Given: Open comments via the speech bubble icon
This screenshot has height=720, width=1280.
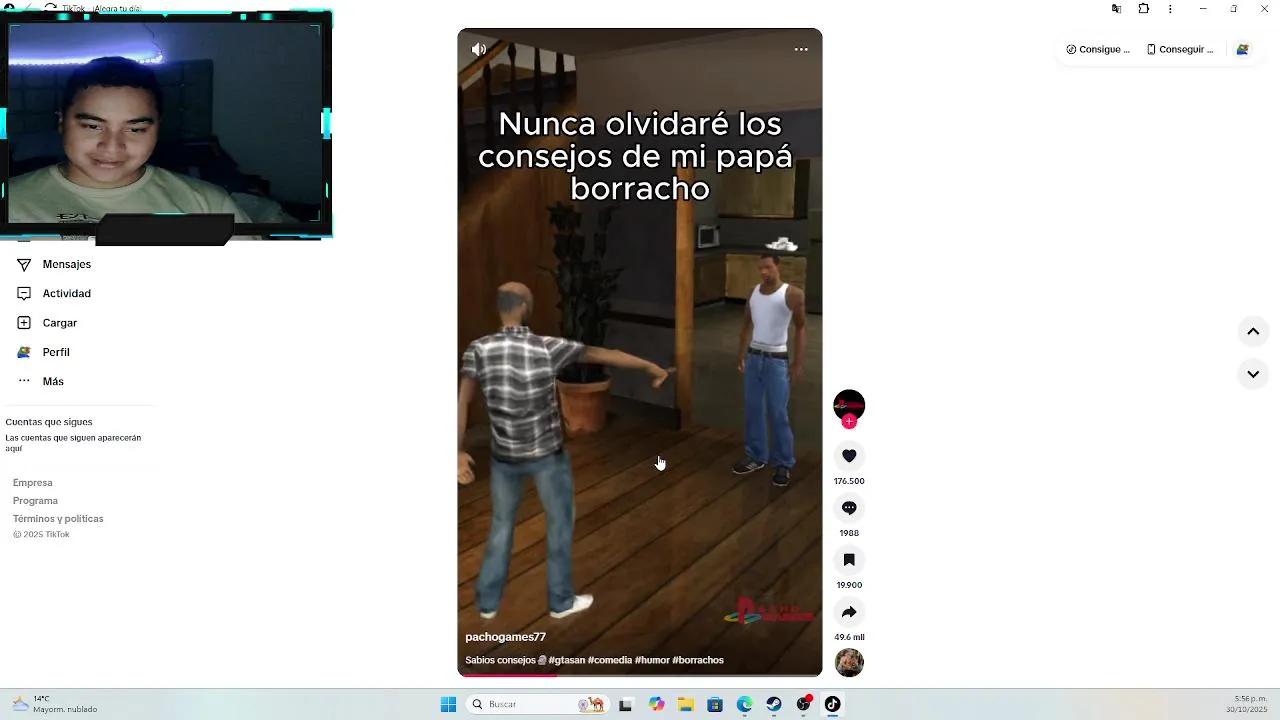Looking at the screenshot, I should tap(849, 508).
